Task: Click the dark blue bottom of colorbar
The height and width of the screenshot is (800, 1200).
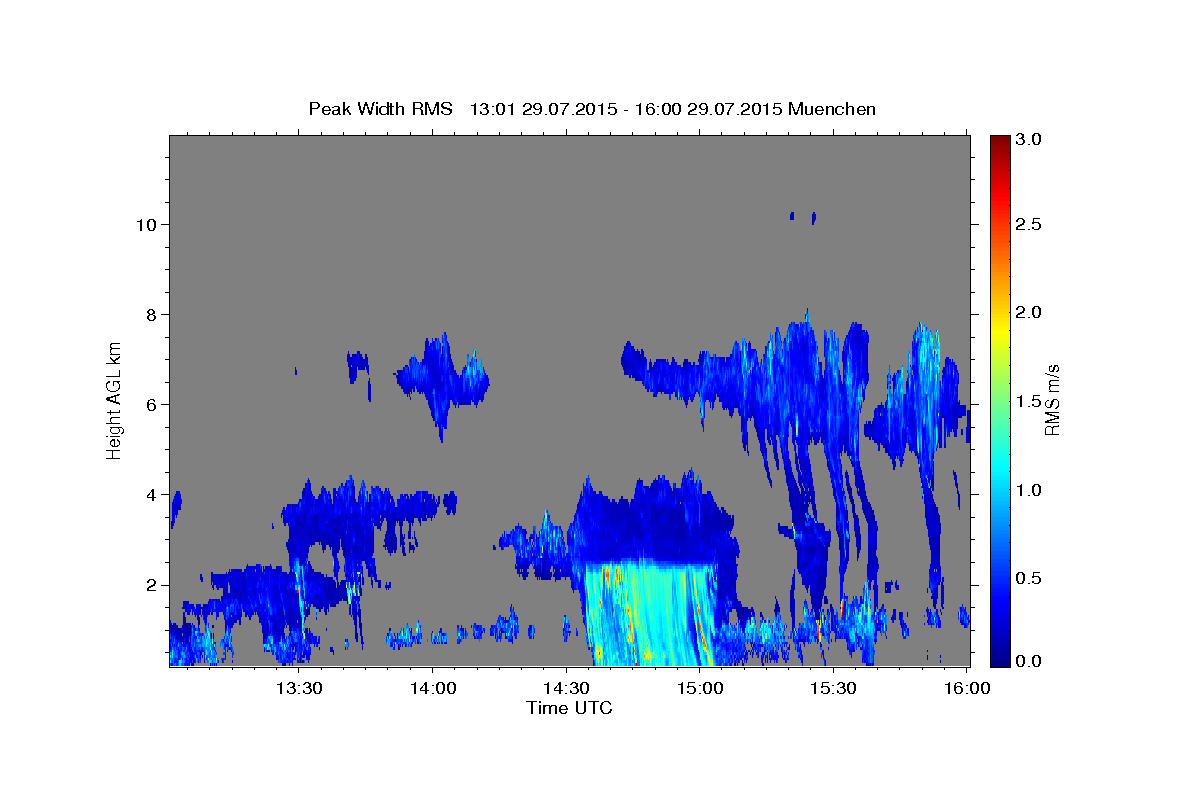Action: [999, 658]
